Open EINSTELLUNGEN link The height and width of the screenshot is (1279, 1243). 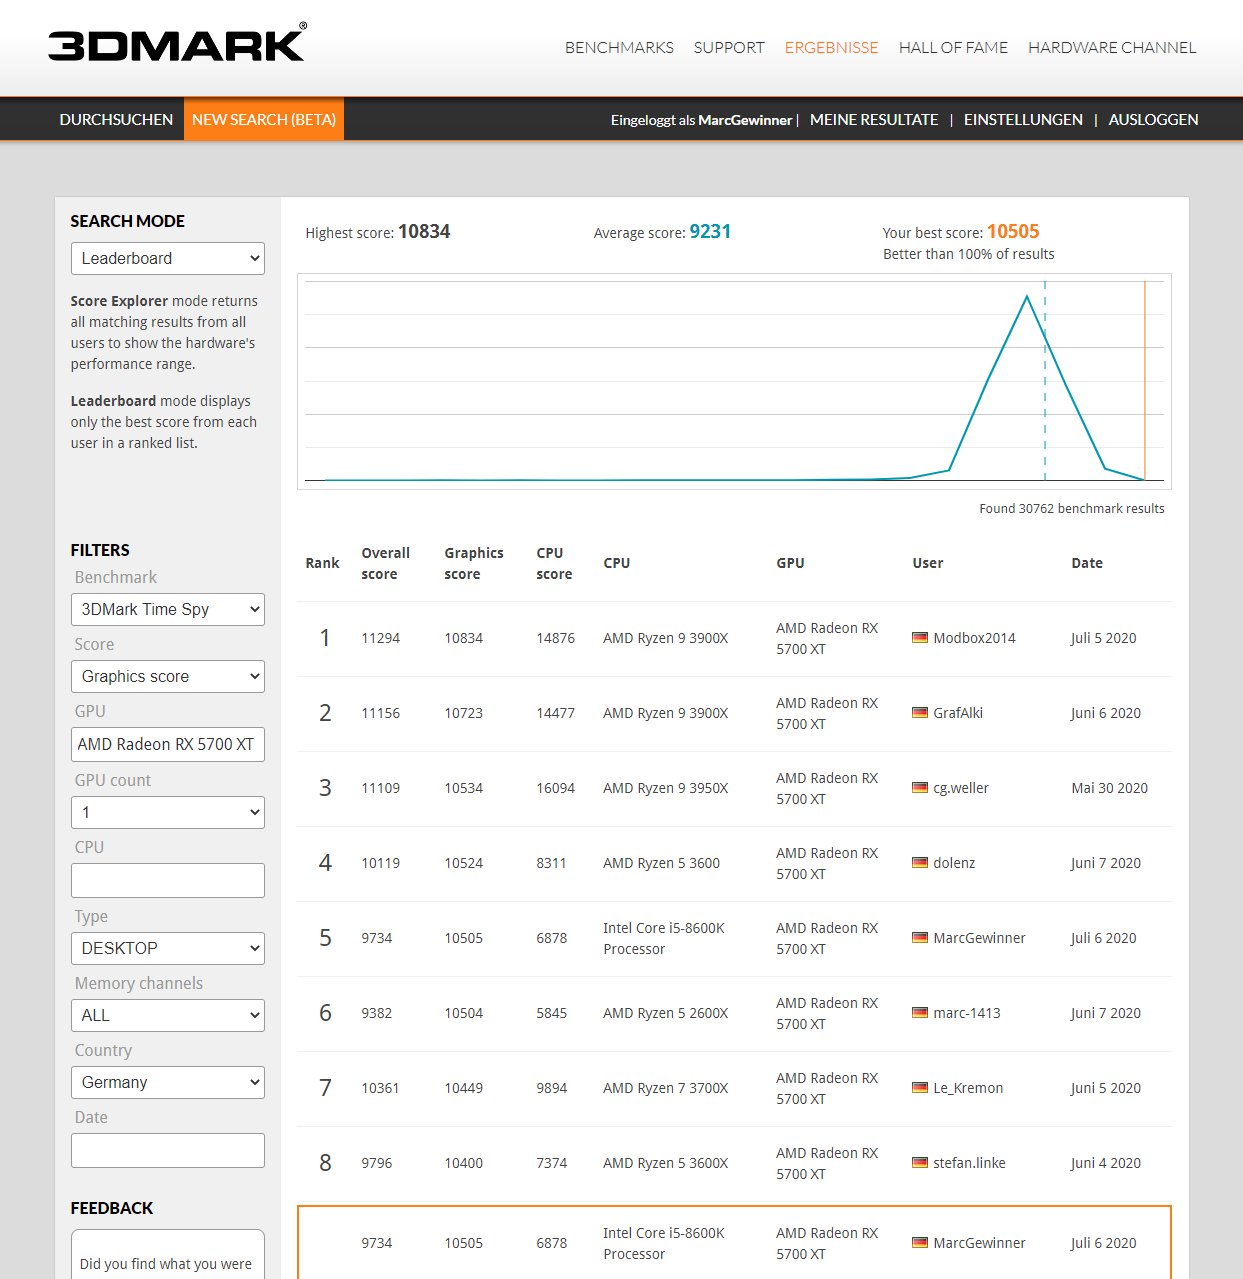[1023, 119]
